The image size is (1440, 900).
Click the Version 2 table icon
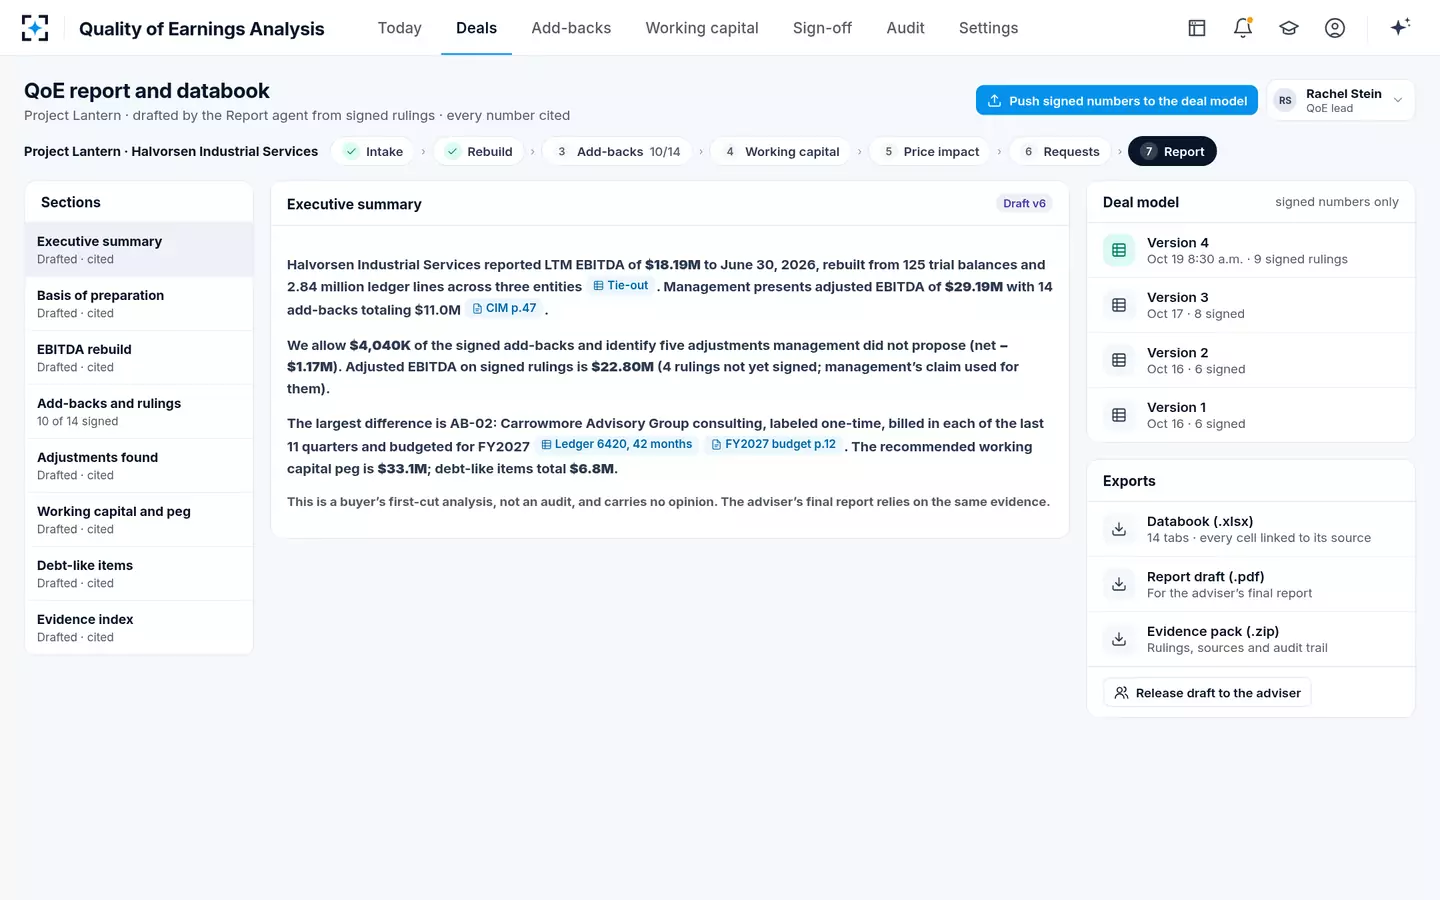(x=1119, y=360)
